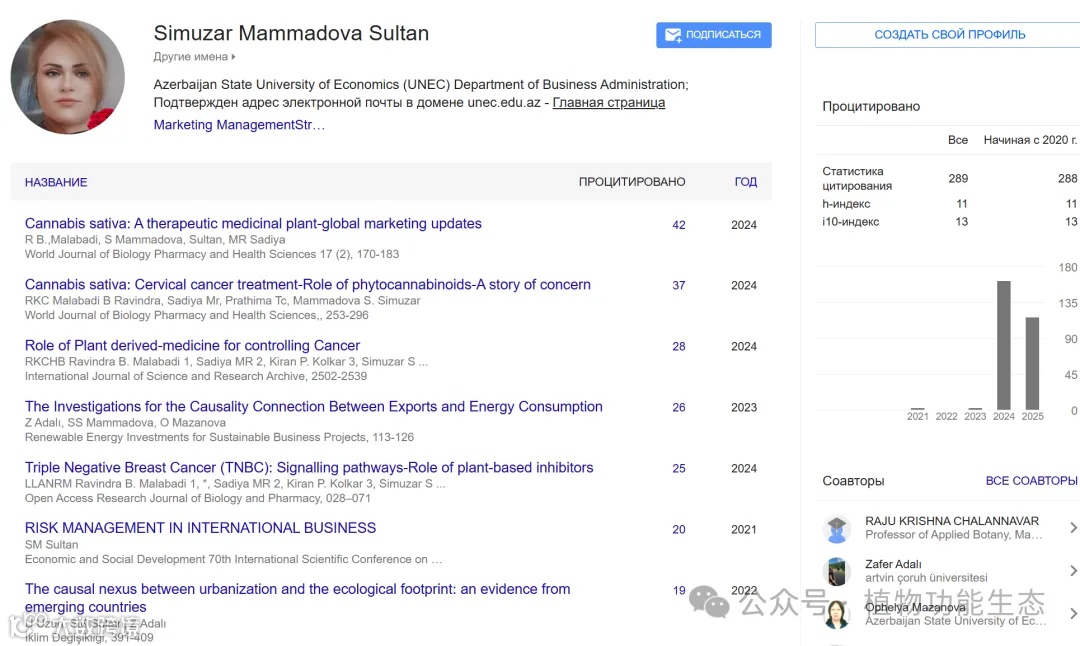
Task: Click Zafer Adalı's co-author avatar
Action: (x=837, y=571)
